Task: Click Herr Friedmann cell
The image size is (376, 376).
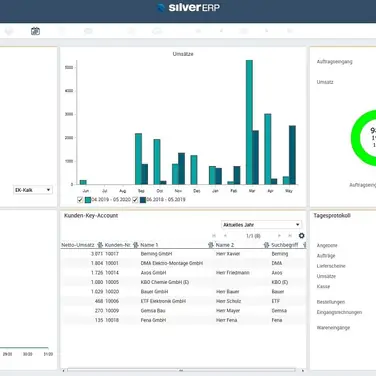Action: pyautogui.click(x=233, y=273)
